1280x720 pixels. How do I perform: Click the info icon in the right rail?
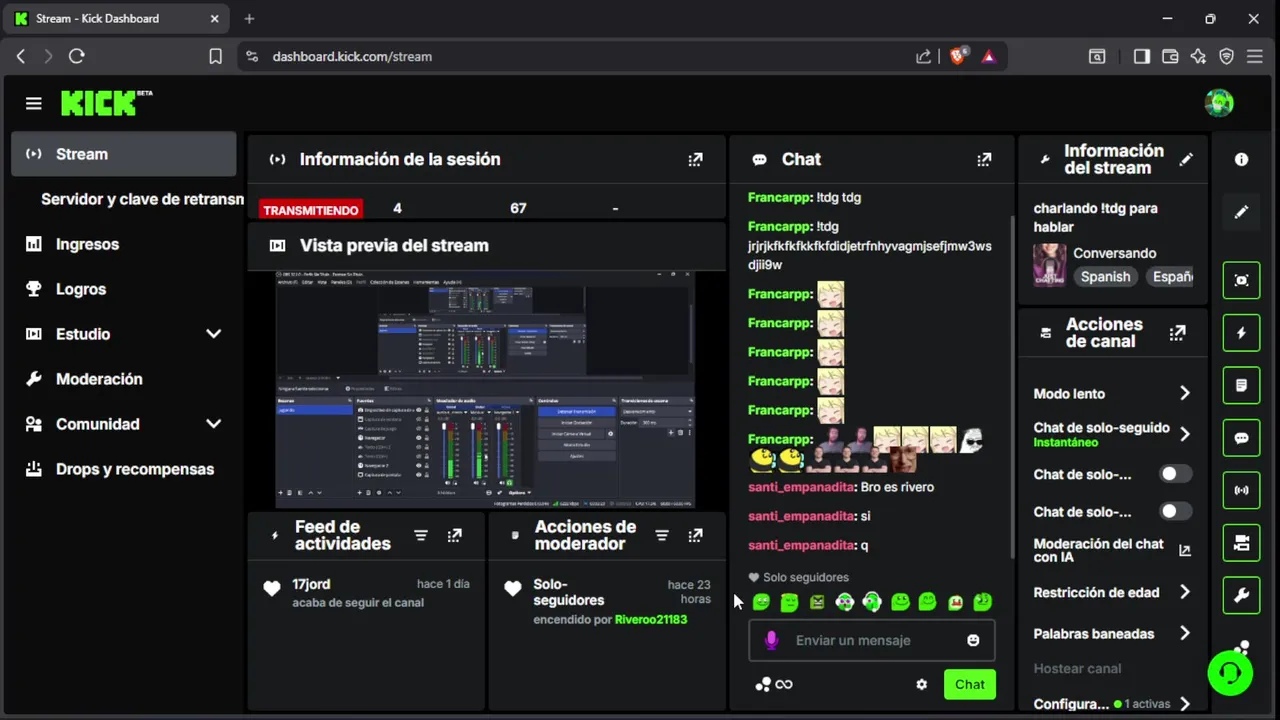coord(1241,159)
